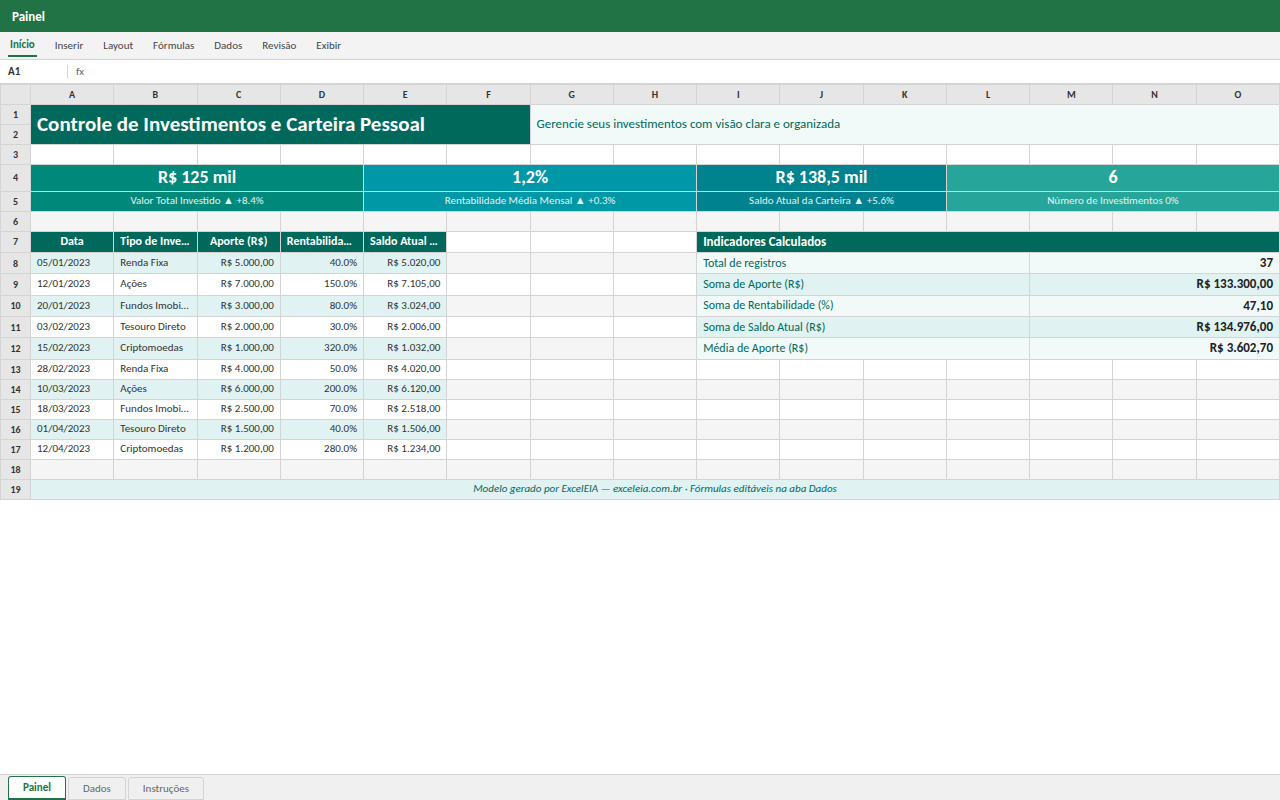Screen dimensions: 1280x800
Task: Select the KPI cell showing 6
Action: coord(1113,178)
